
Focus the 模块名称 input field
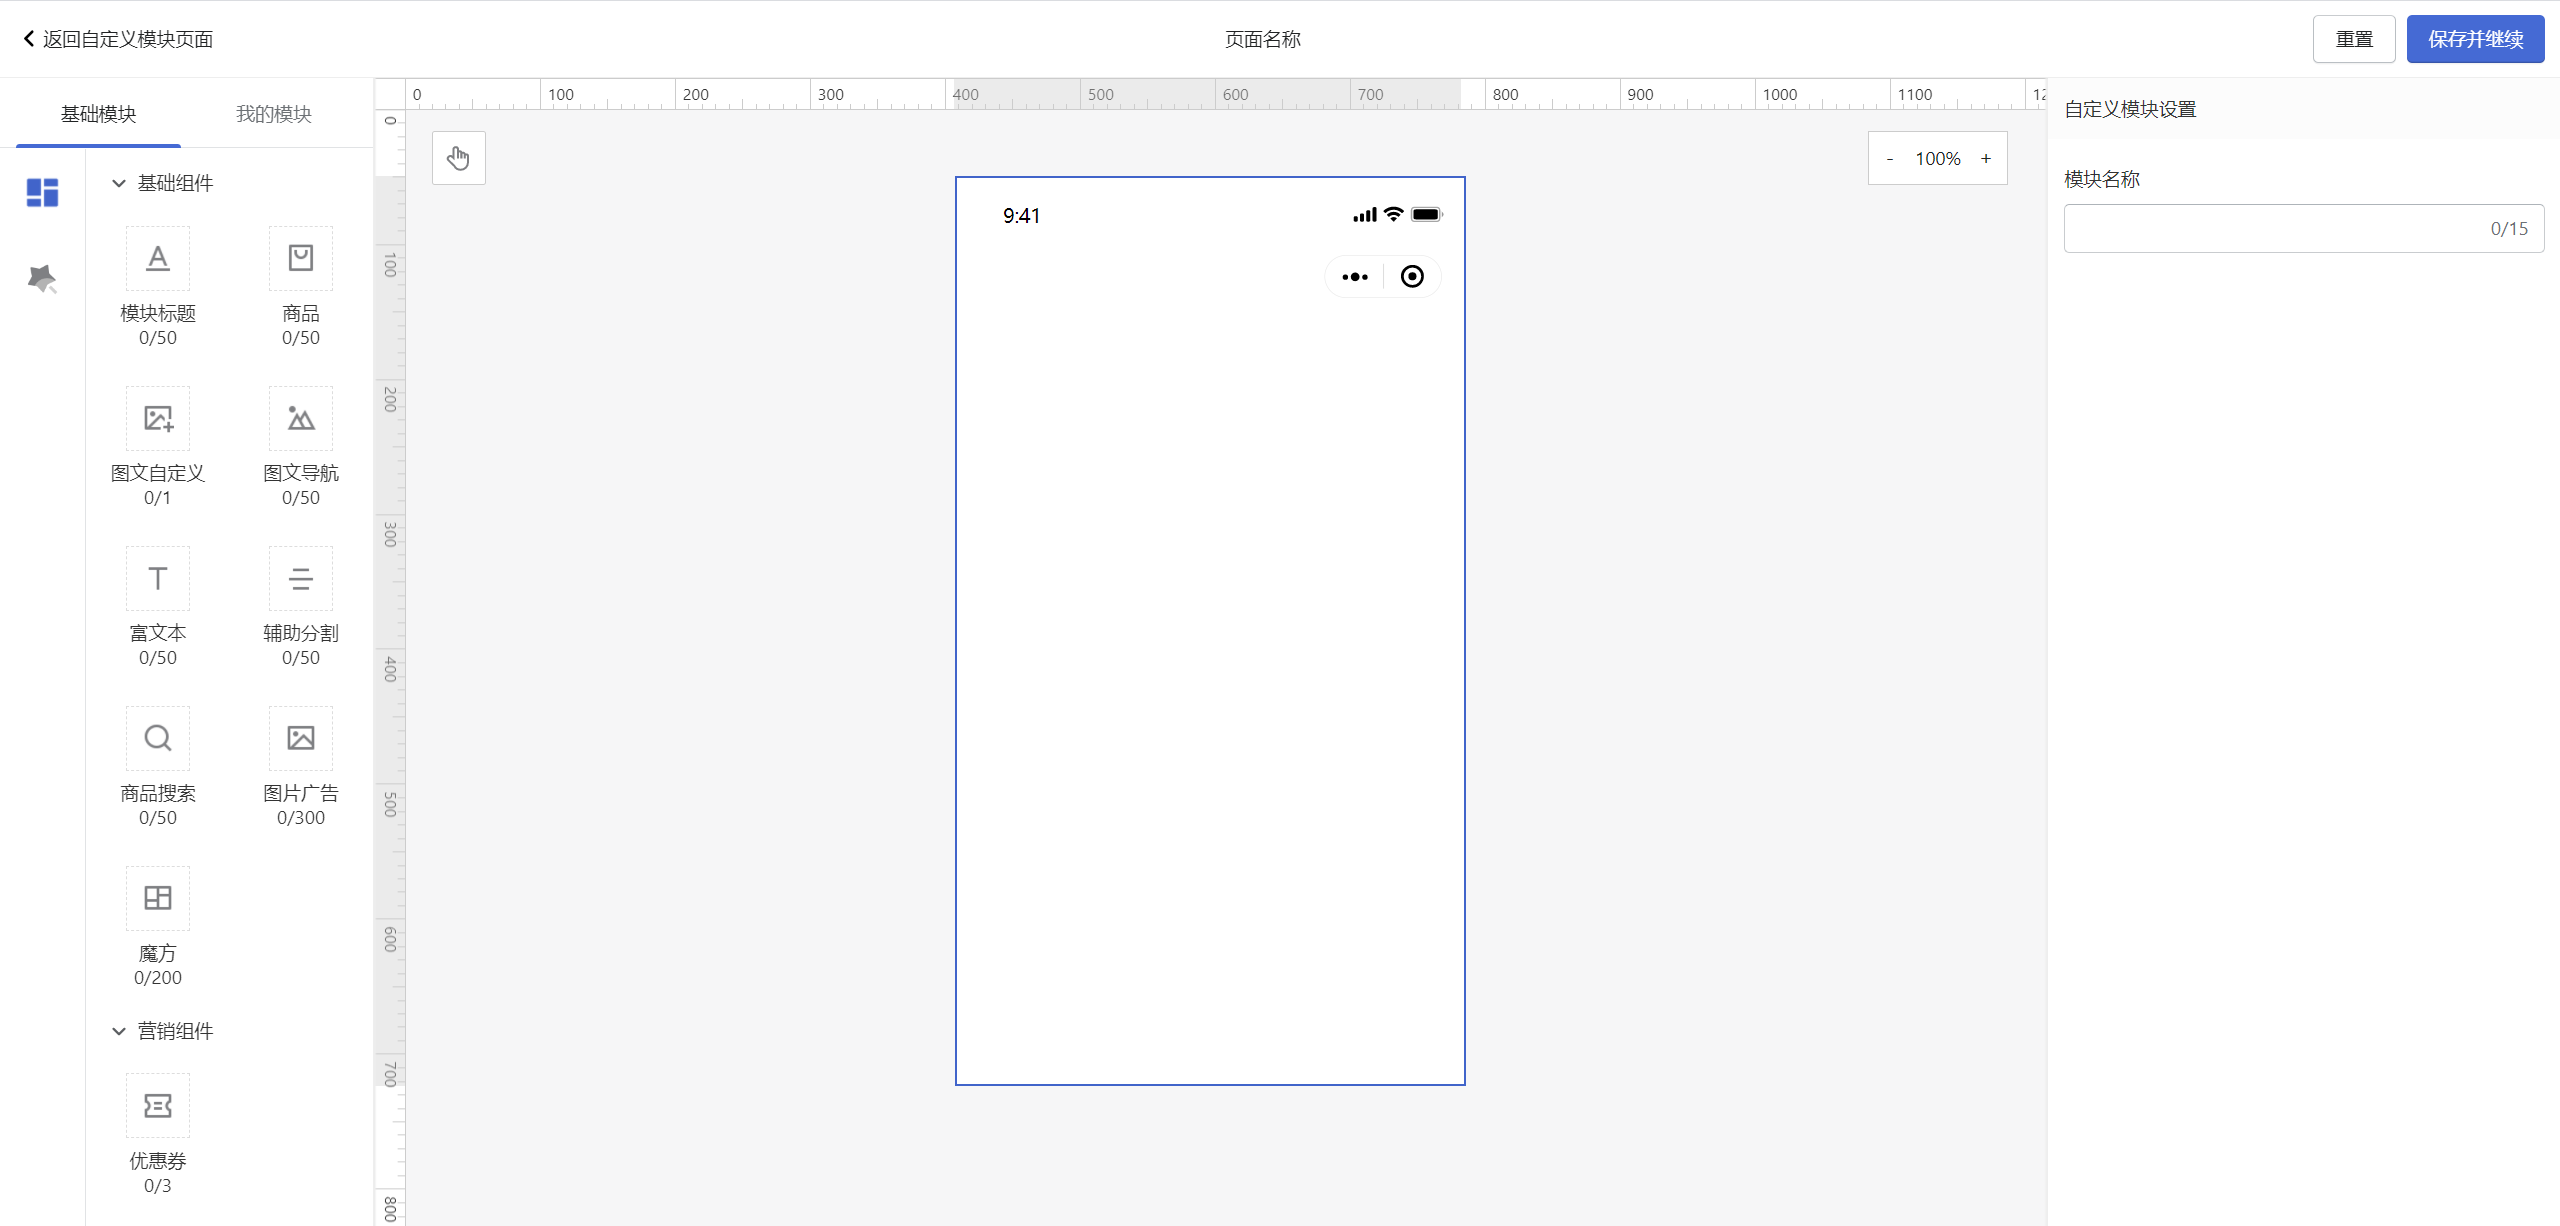coord(2270,228)
